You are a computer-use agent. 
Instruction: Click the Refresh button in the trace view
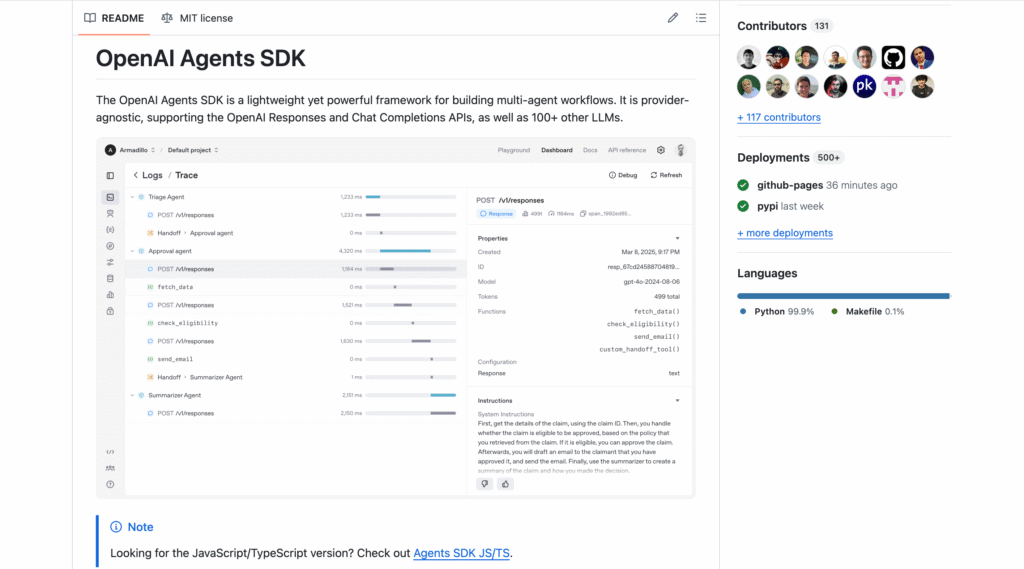pos(666,175)
